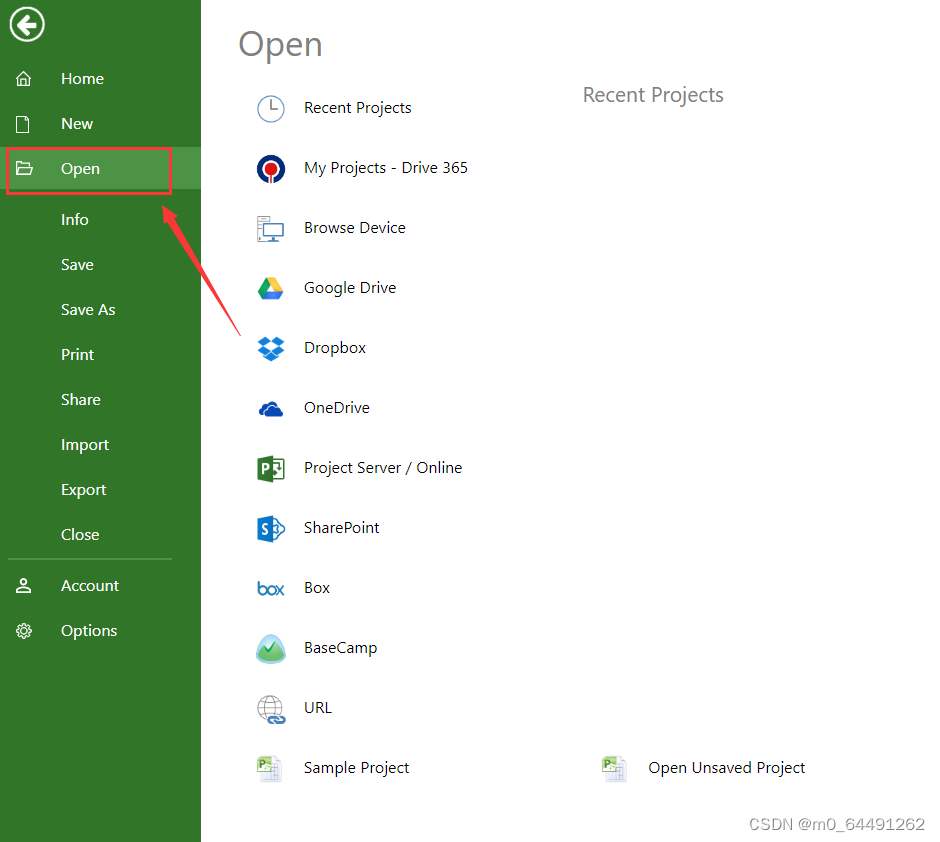Open the Print page
Image resolution: width=940 pixels, height=842 pixels.
[77, 354]
